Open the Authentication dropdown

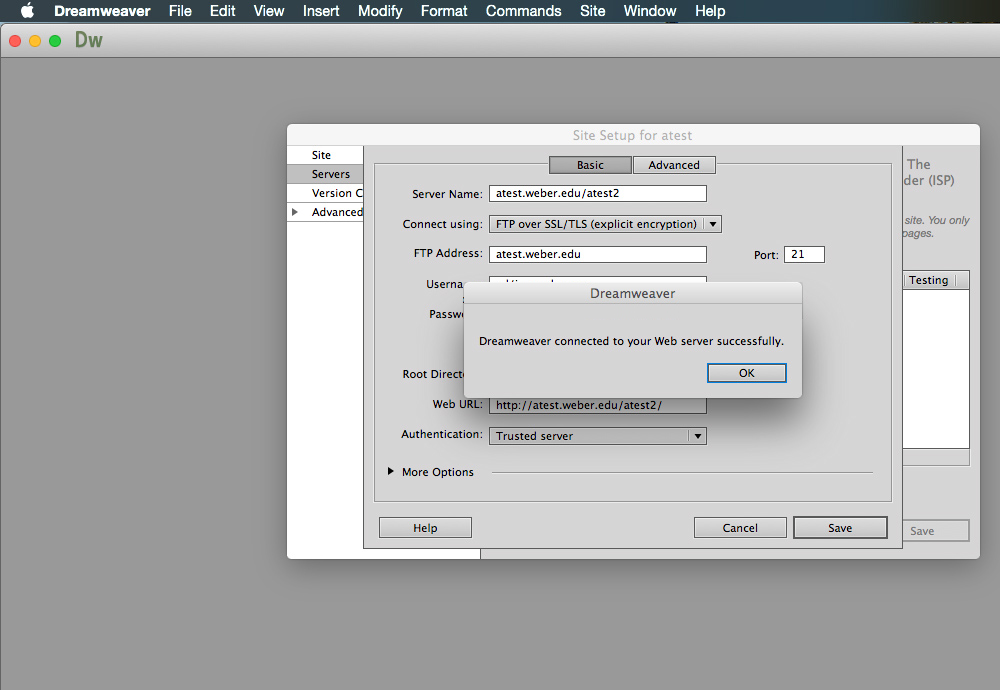tap(597, 436)
